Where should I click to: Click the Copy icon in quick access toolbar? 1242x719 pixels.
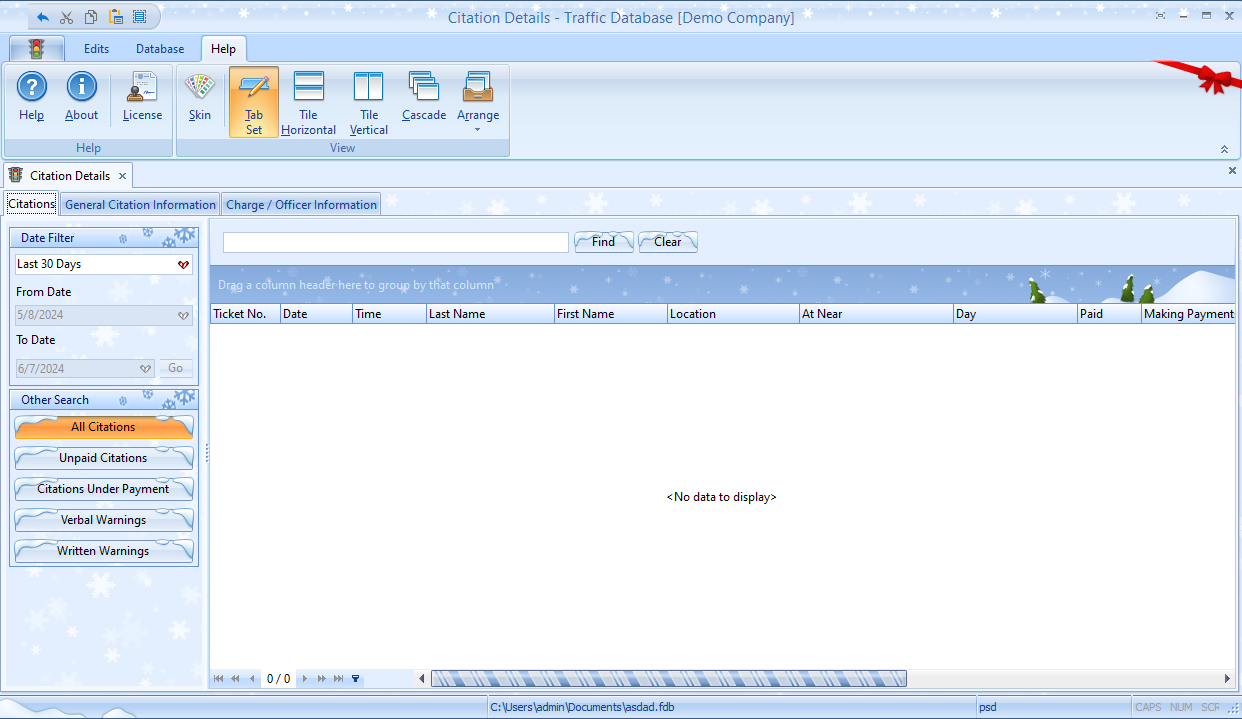pyautogui.click(x=91, y=17)
